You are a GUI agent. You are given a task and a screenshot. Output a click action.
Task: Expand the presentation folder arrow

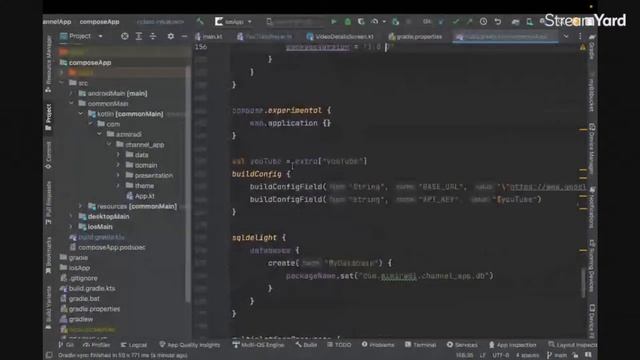point(118,176)
